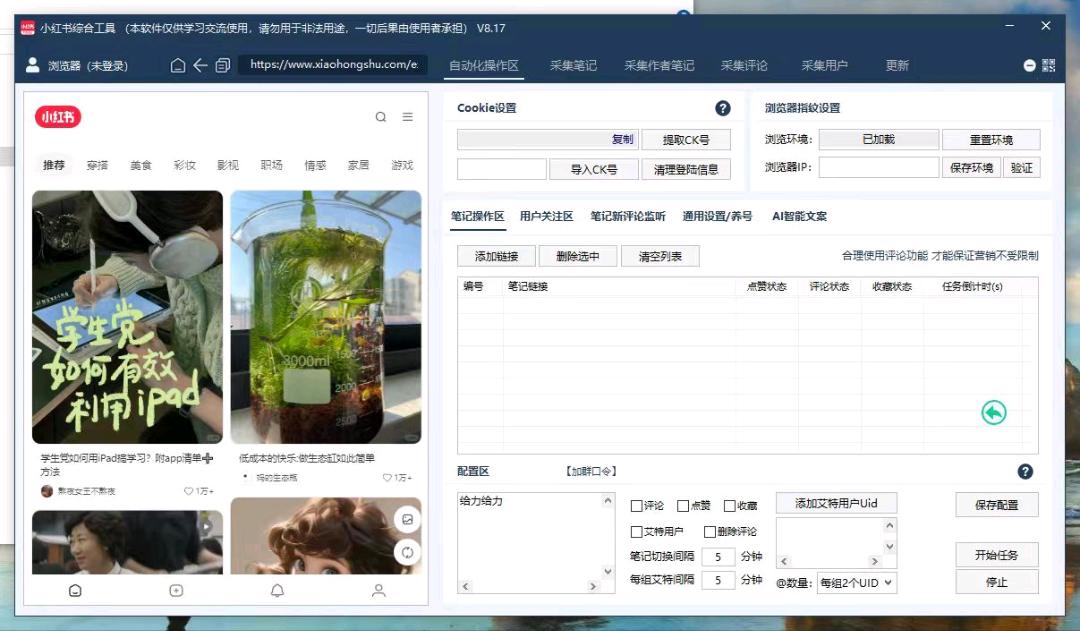
Task: Switch to the 采集笔记 tab
Action: 573,65
